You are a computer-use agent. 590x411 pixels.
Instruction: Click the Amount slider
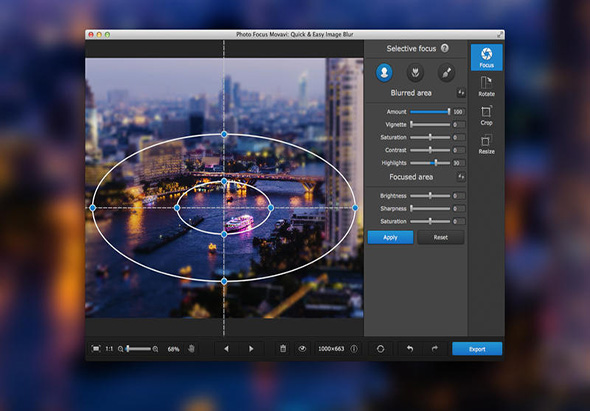pyautogui.click(x=430, y=112)
